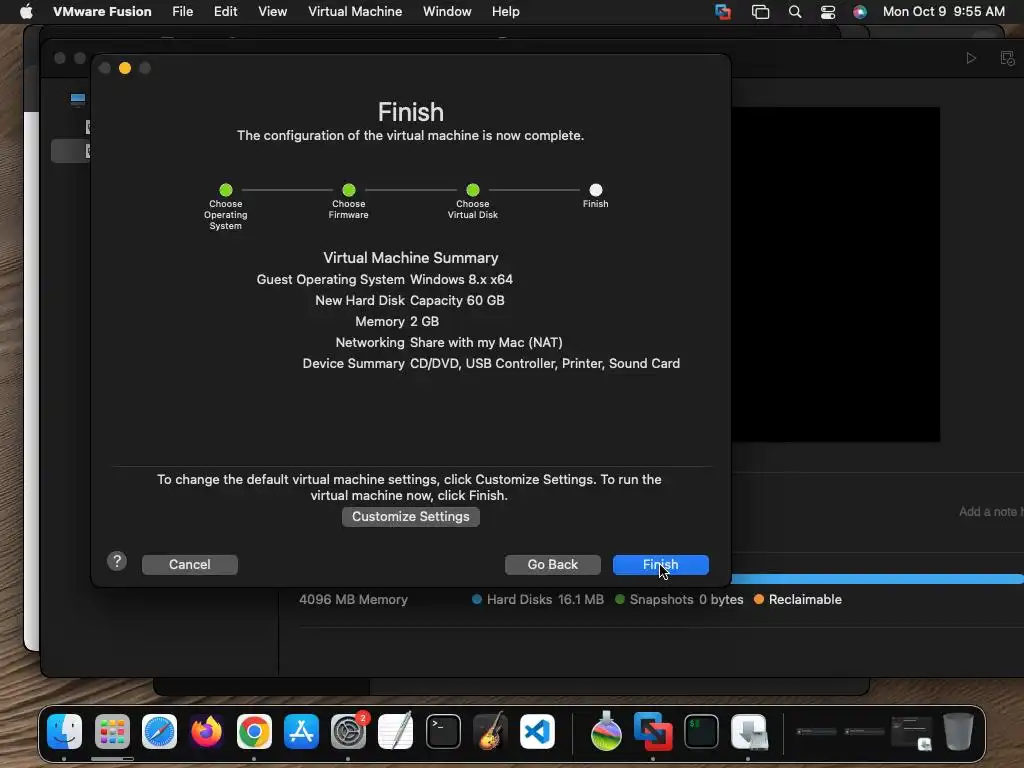Open the Downloads disk icon in Dock
1024x768 pixels.
coord(749,731)
